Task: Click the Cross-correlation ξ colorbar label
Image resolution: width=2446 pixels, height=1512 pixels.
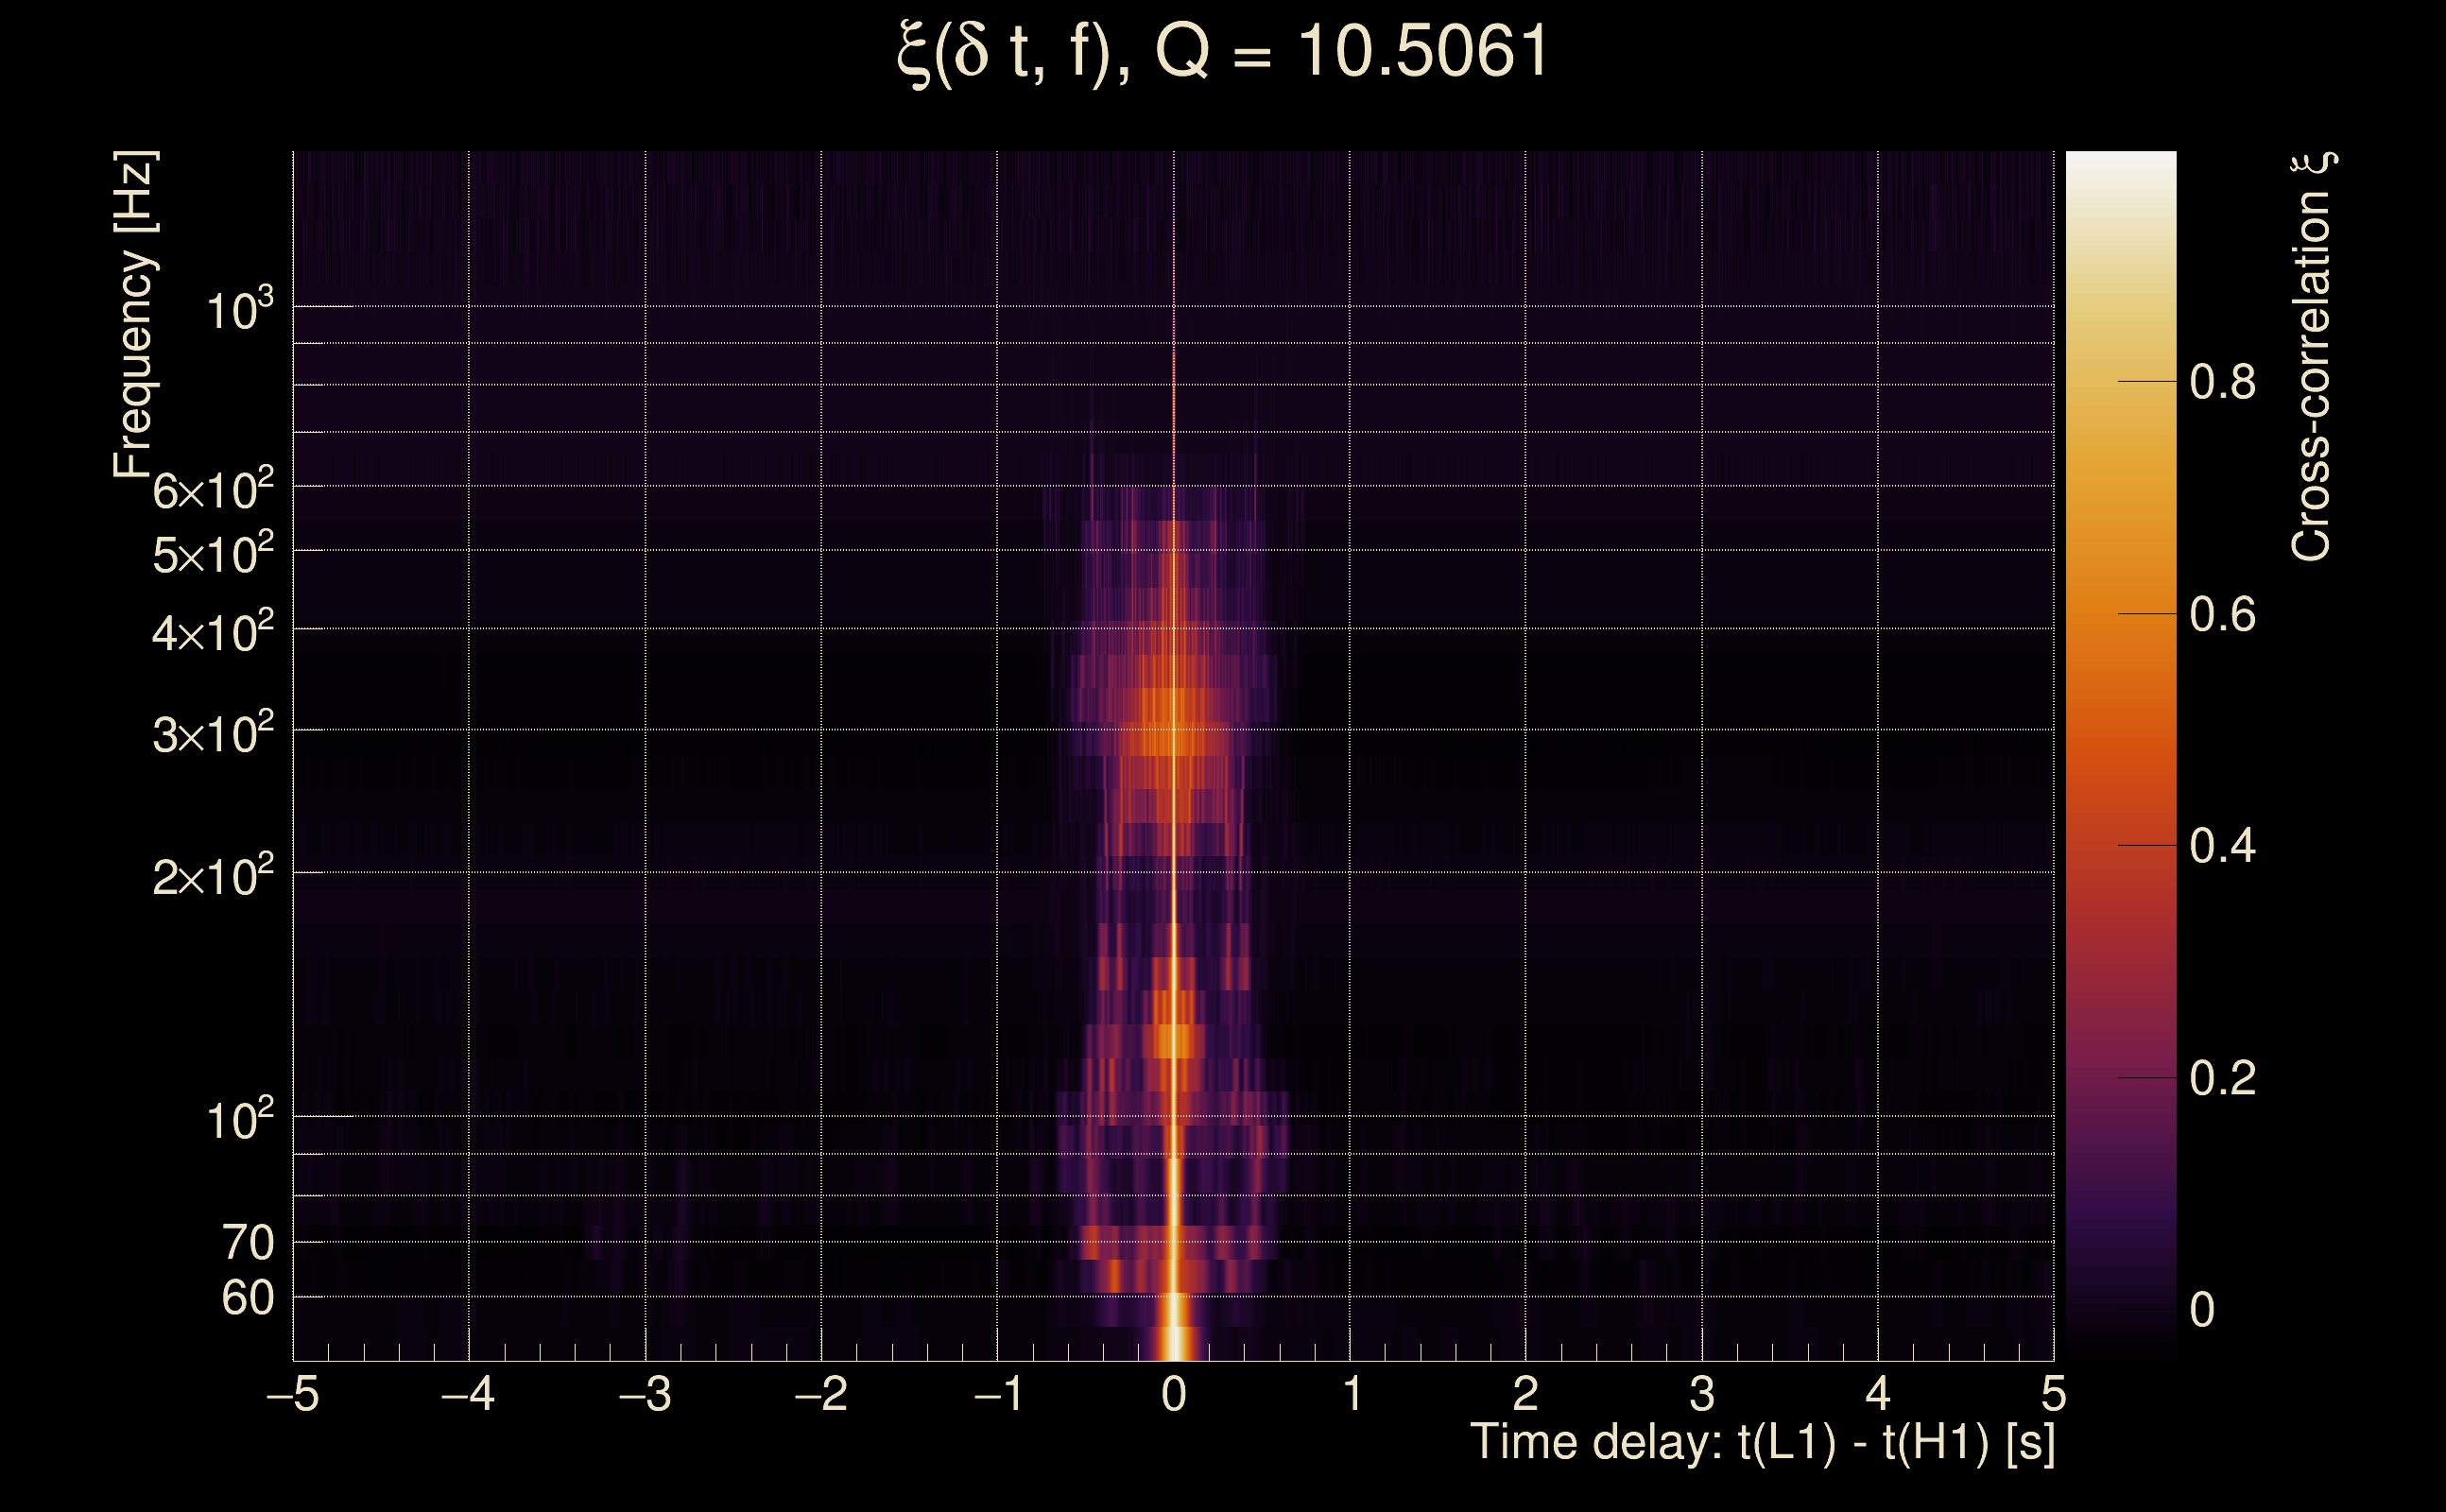Action: click(x=2312, y=357)
